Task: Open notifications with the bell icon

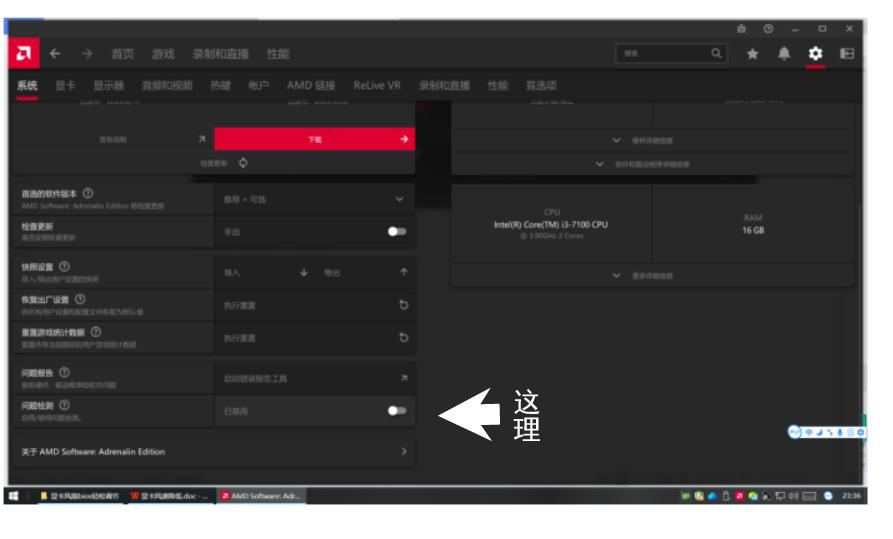Action: click(784, 54)
